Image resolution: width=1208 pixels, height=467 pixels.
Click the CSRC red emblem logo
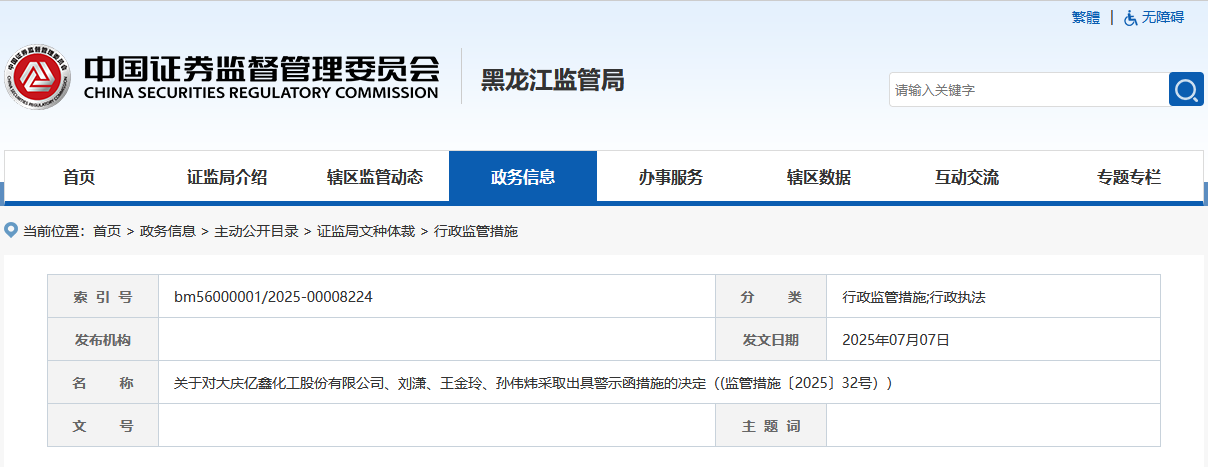tap(38, 77)
